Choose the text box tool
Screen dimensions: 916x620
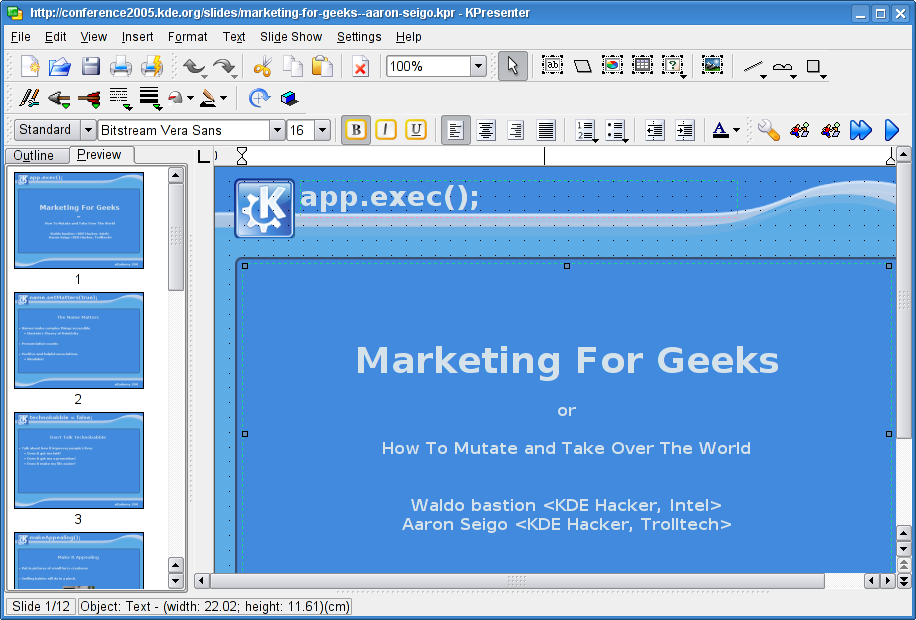pyautogui.click(x=552, y=65)
